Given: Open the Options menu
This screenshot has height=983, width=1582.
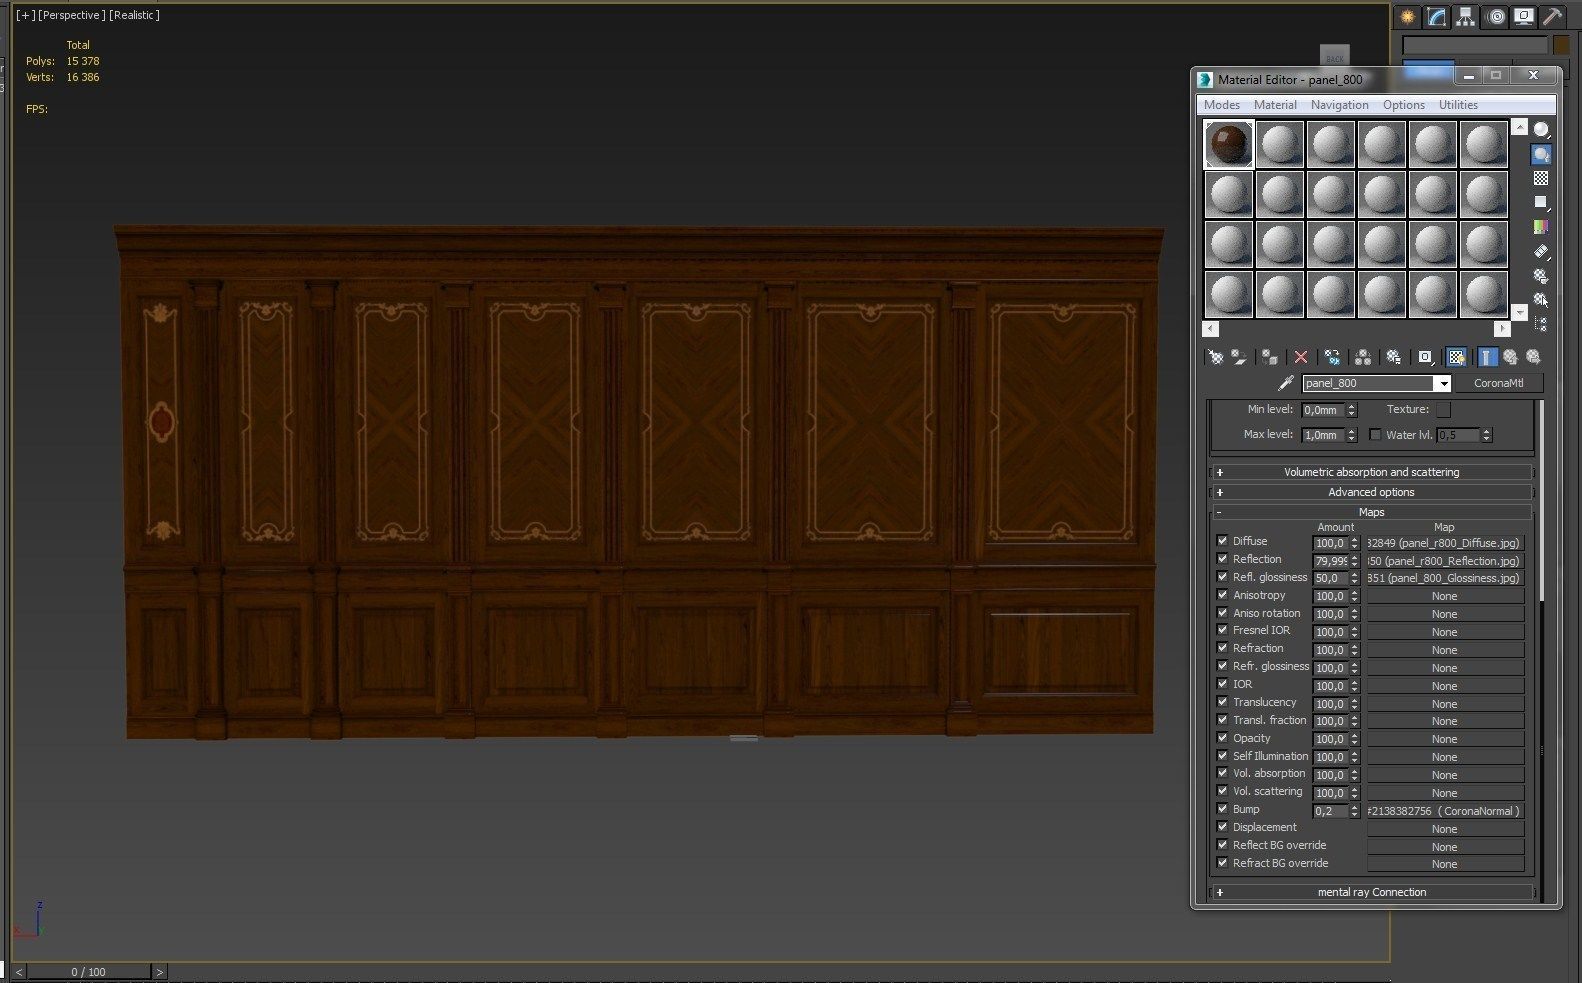Looking at the screenshot, I should click(x=1403, y=105).
